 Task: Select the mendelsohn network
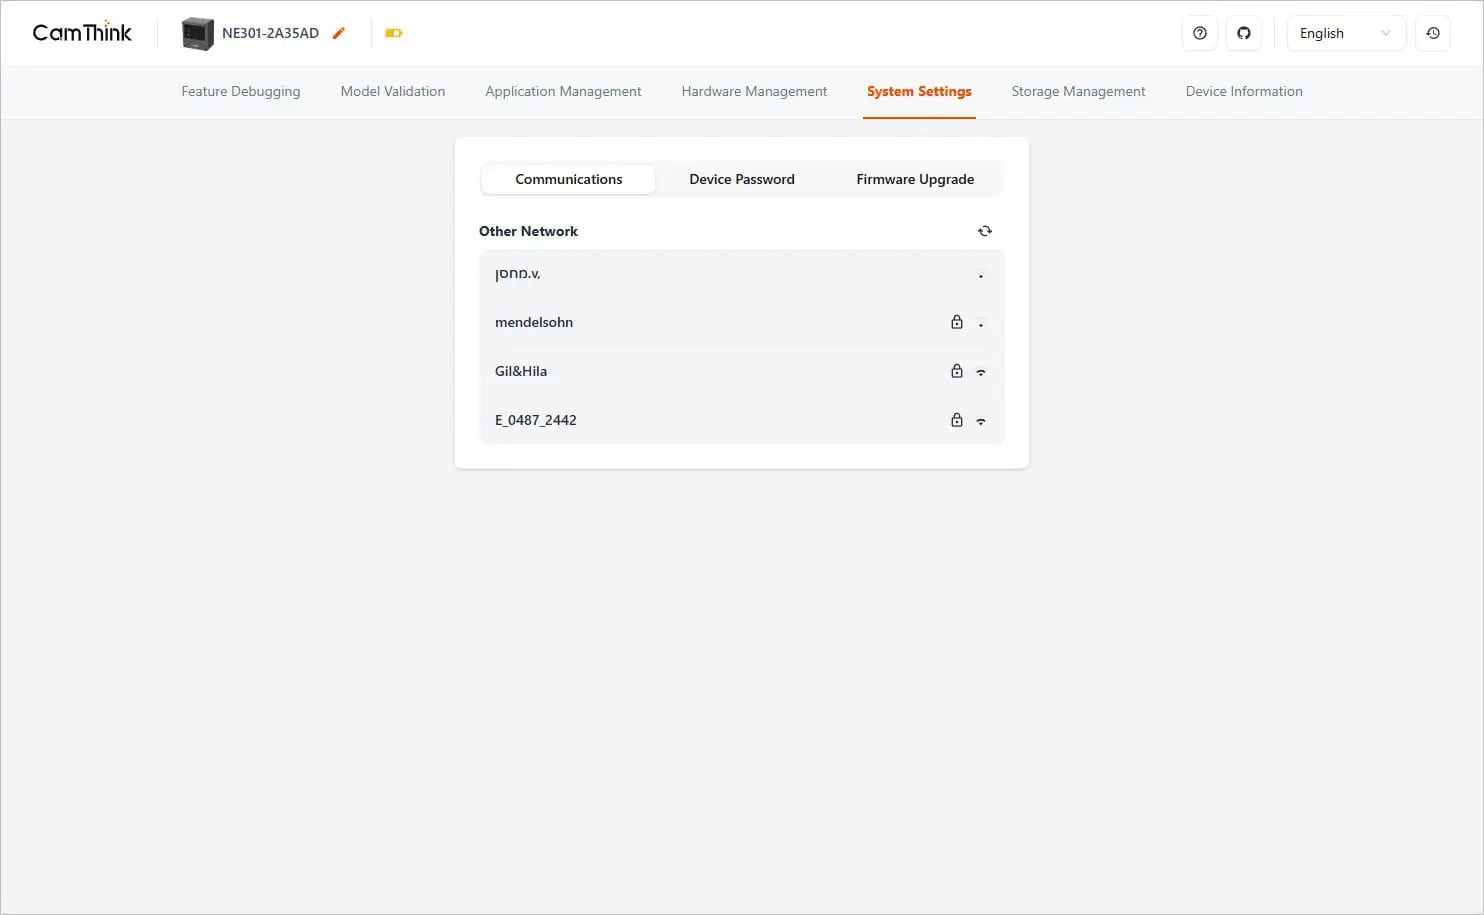[x=741, y=322]
